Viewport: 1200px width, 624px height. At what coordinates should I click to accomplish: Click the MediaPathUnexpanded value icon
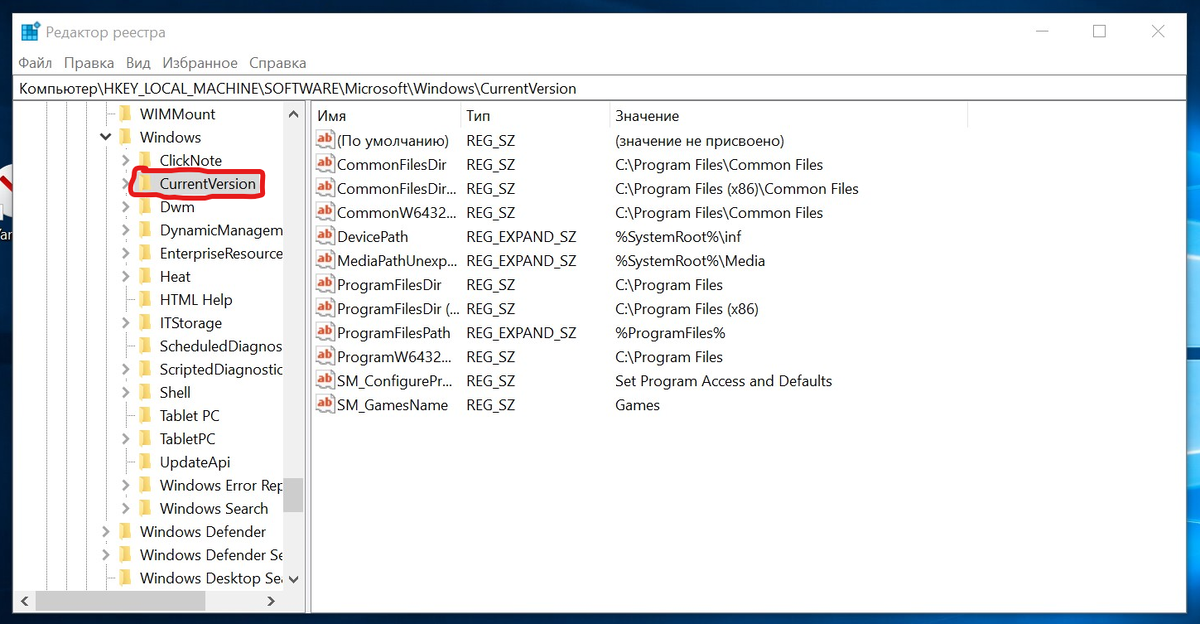click(324, 260)
